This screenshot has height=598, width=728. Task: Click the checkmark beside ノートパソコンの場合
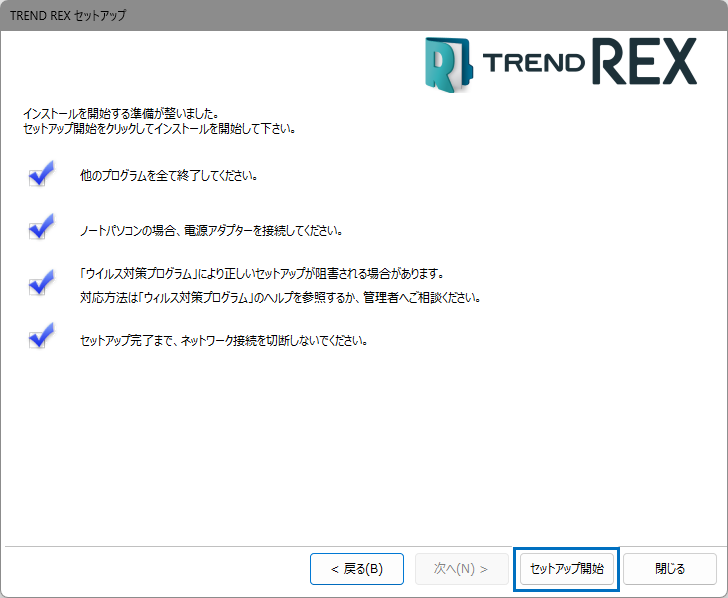(41, 227)
